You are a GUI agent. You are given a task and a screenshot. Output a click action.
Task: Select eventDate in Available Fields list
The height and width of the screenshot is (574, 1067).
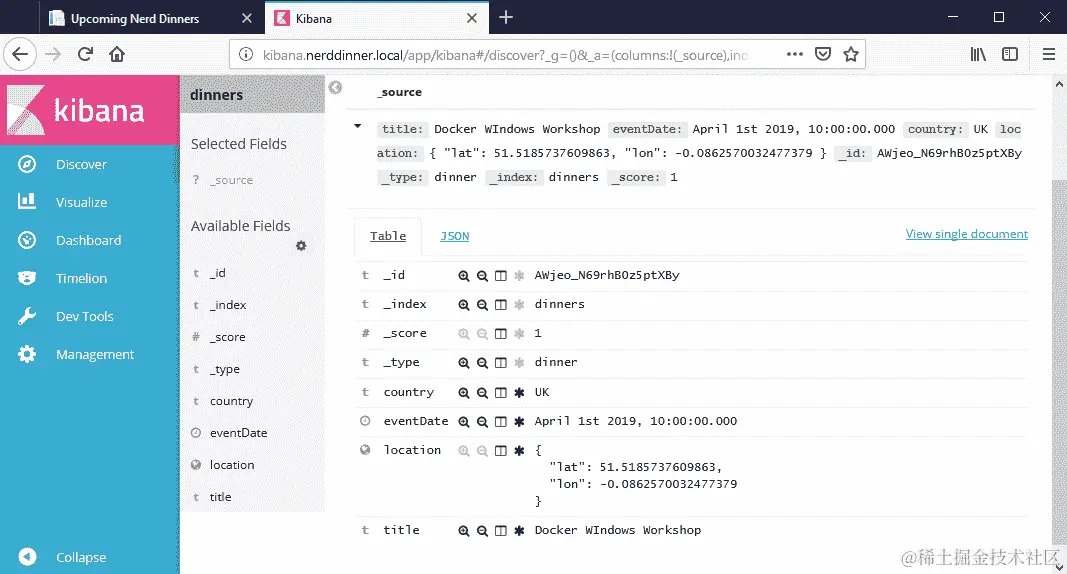click(238, 433)
